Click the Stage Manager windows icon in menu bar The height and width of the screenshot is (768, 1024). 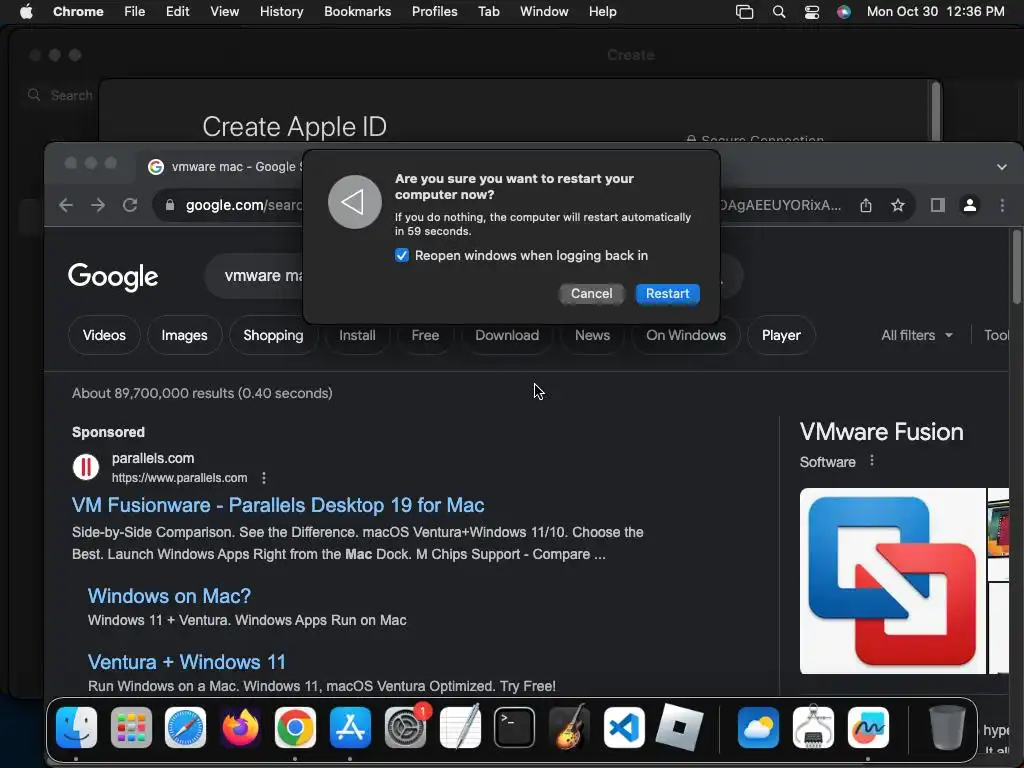pos(744,12)
